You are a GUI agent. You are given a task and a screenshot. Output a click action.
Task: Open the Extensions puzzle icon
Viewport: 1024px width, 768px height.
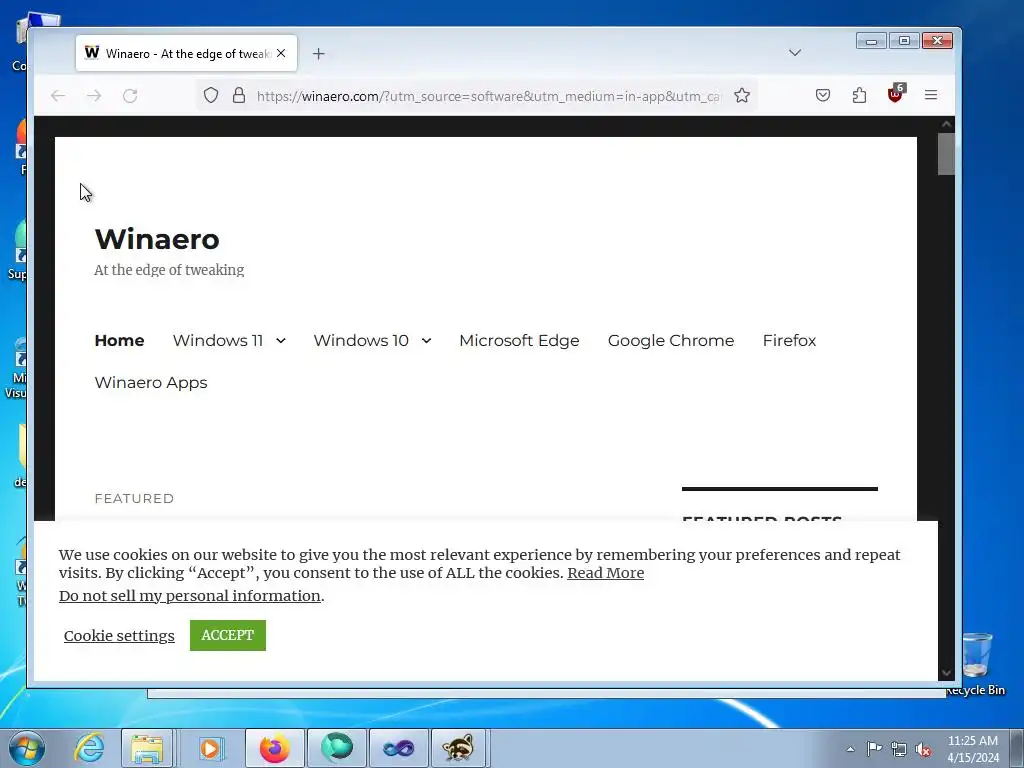click(859, 95)
